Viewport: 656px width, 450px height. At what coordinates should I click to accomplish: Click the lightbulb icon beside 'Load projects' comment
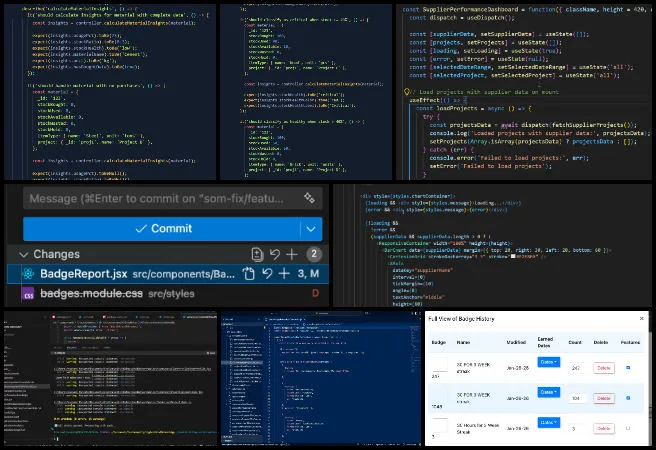tap(407, 92)
